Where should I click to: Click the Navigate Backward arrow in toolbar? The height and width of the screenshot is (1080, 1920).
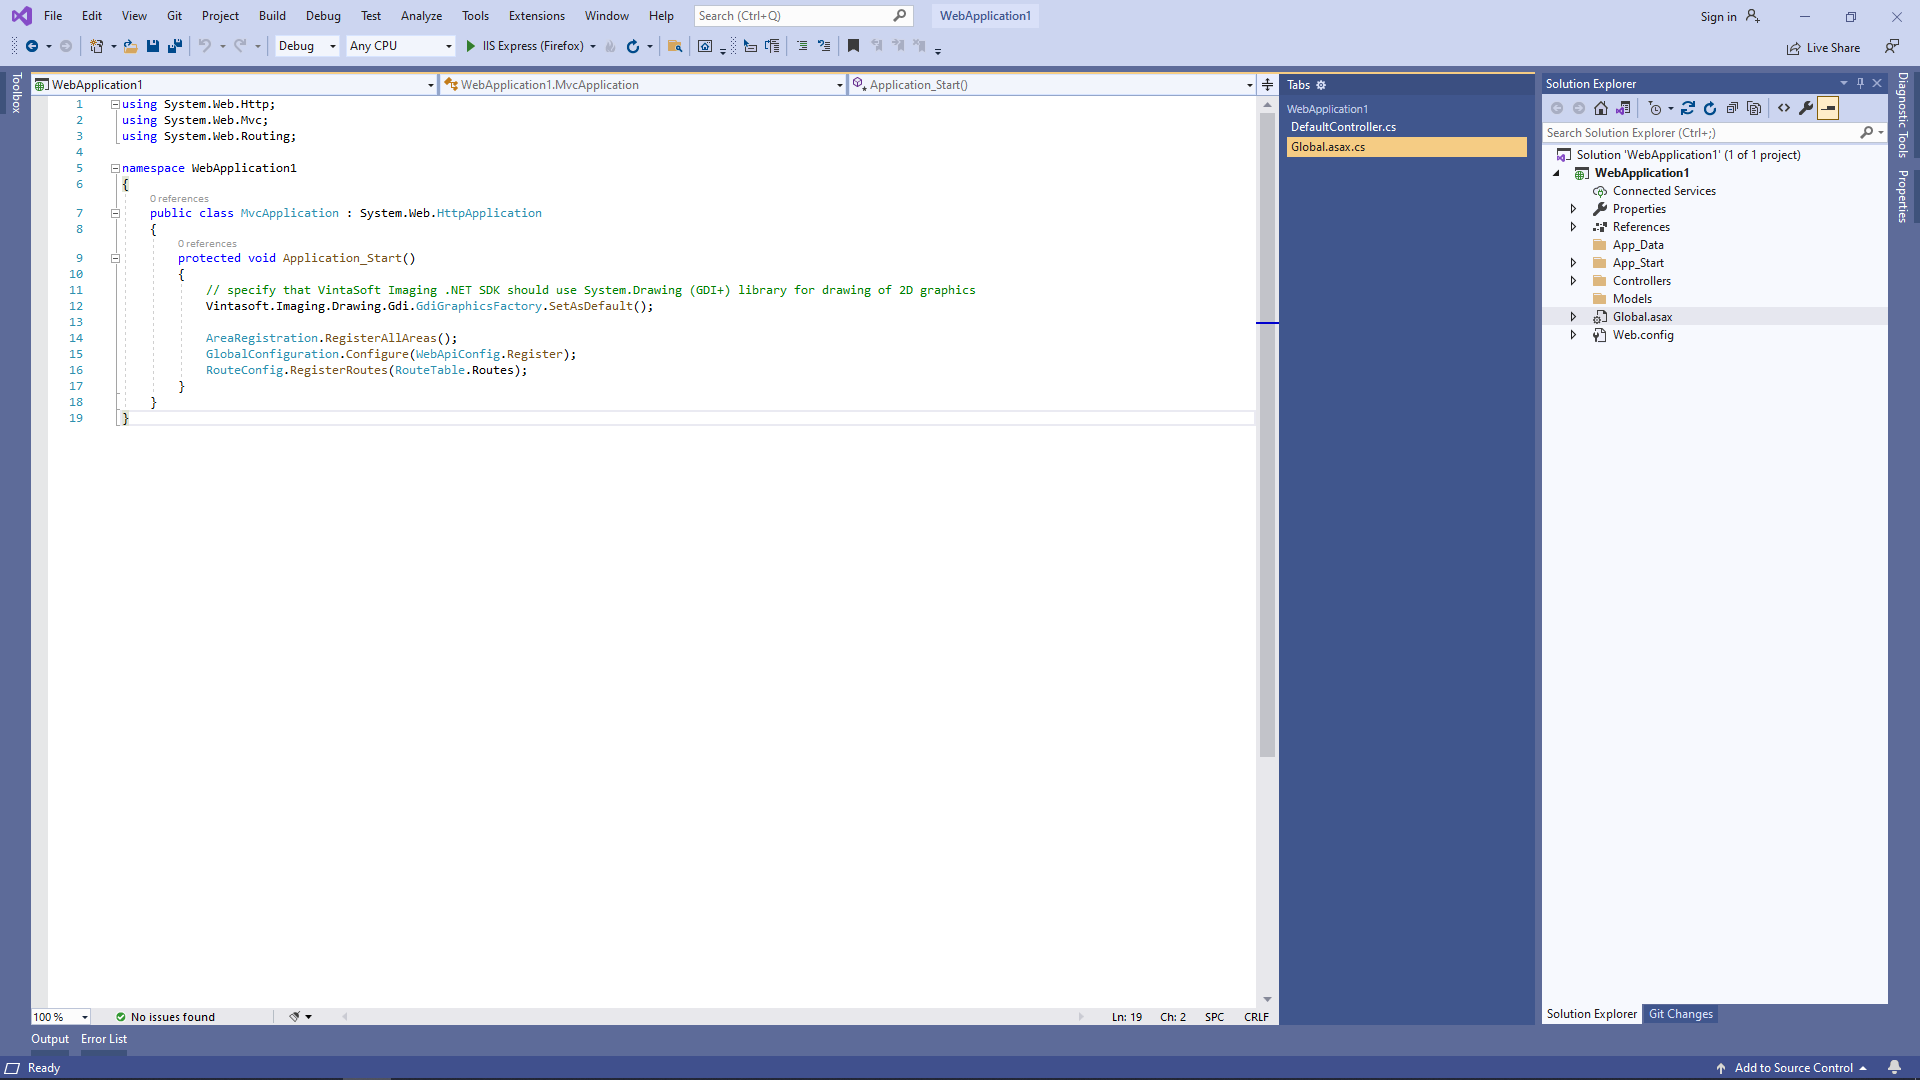coord(32,46)
